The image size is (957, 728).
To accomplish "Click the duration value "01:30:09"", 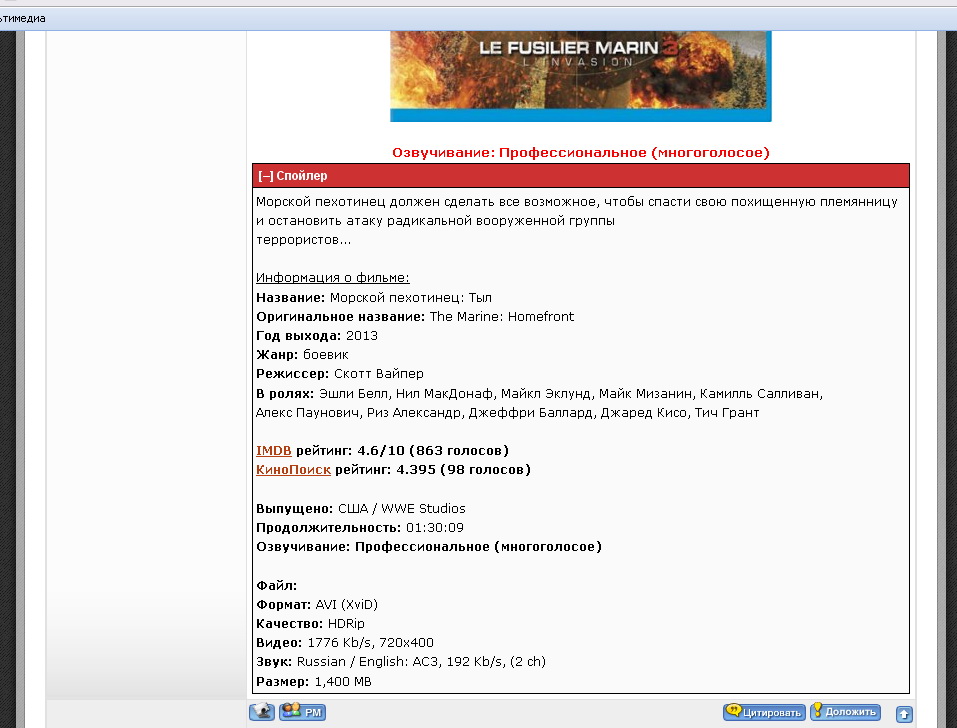I will pos(435,527).
